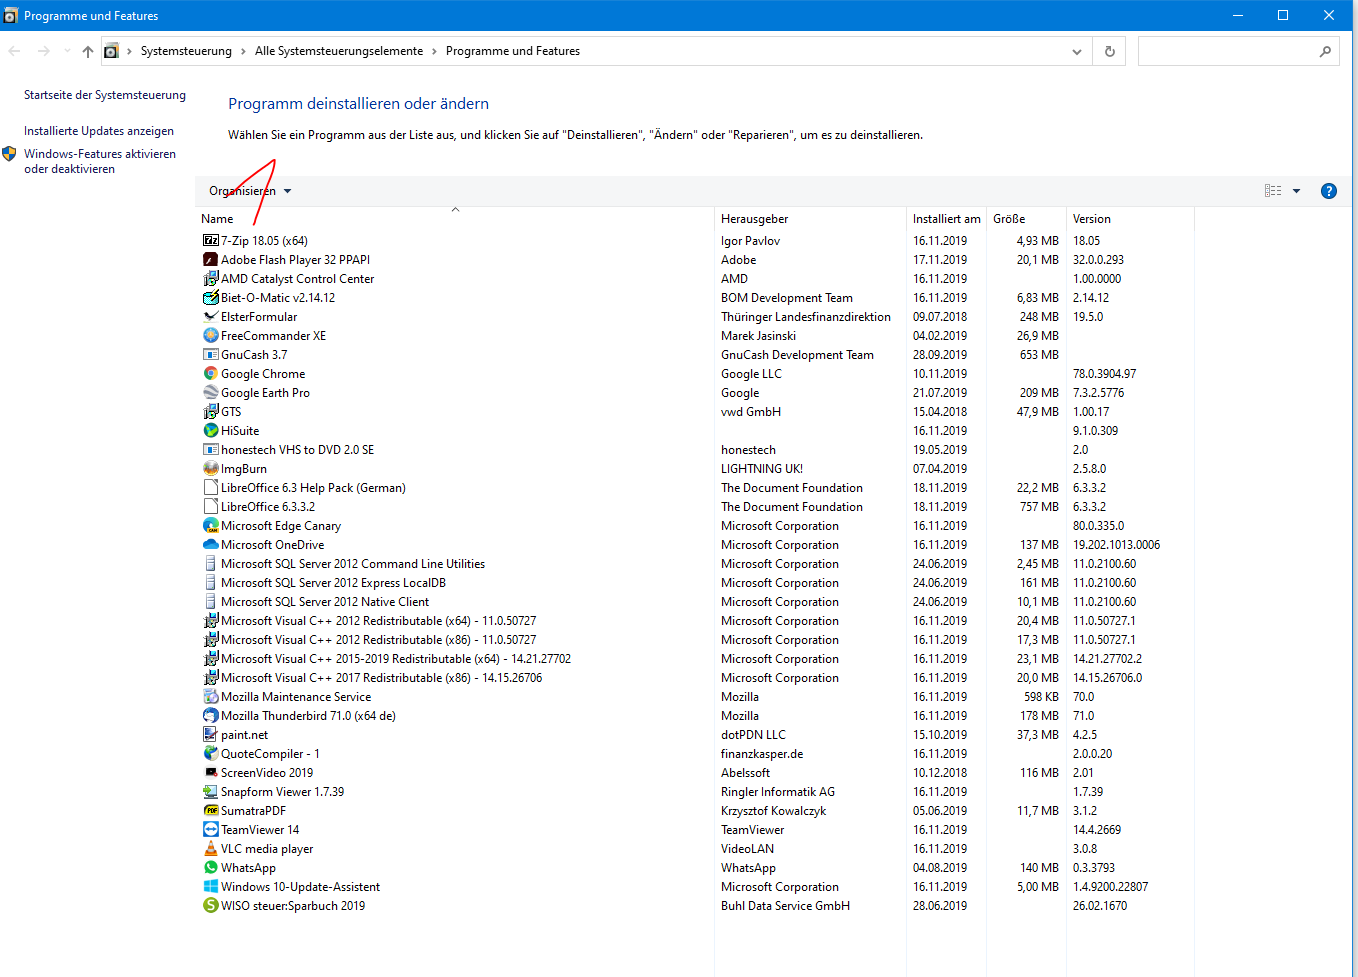The height and width of the screenshot is (977, 1358).
Task: Click publisher Buhl Data Service GmbH
Action: 785,905
